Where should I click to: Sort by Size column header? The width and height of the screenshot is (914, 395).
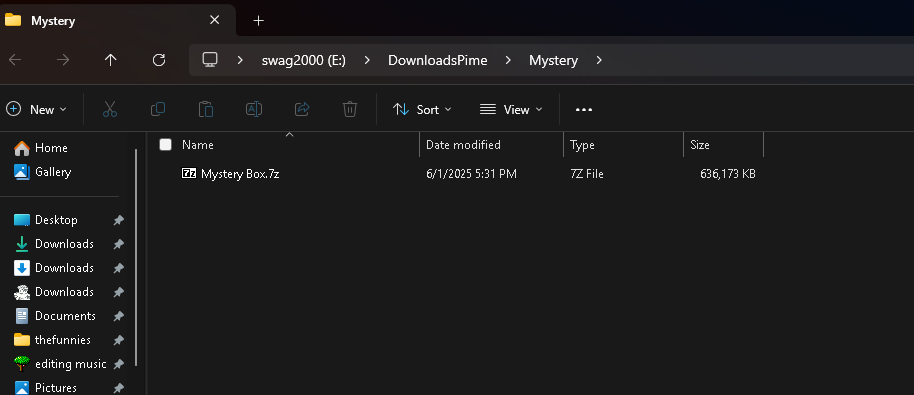point(699,145)
